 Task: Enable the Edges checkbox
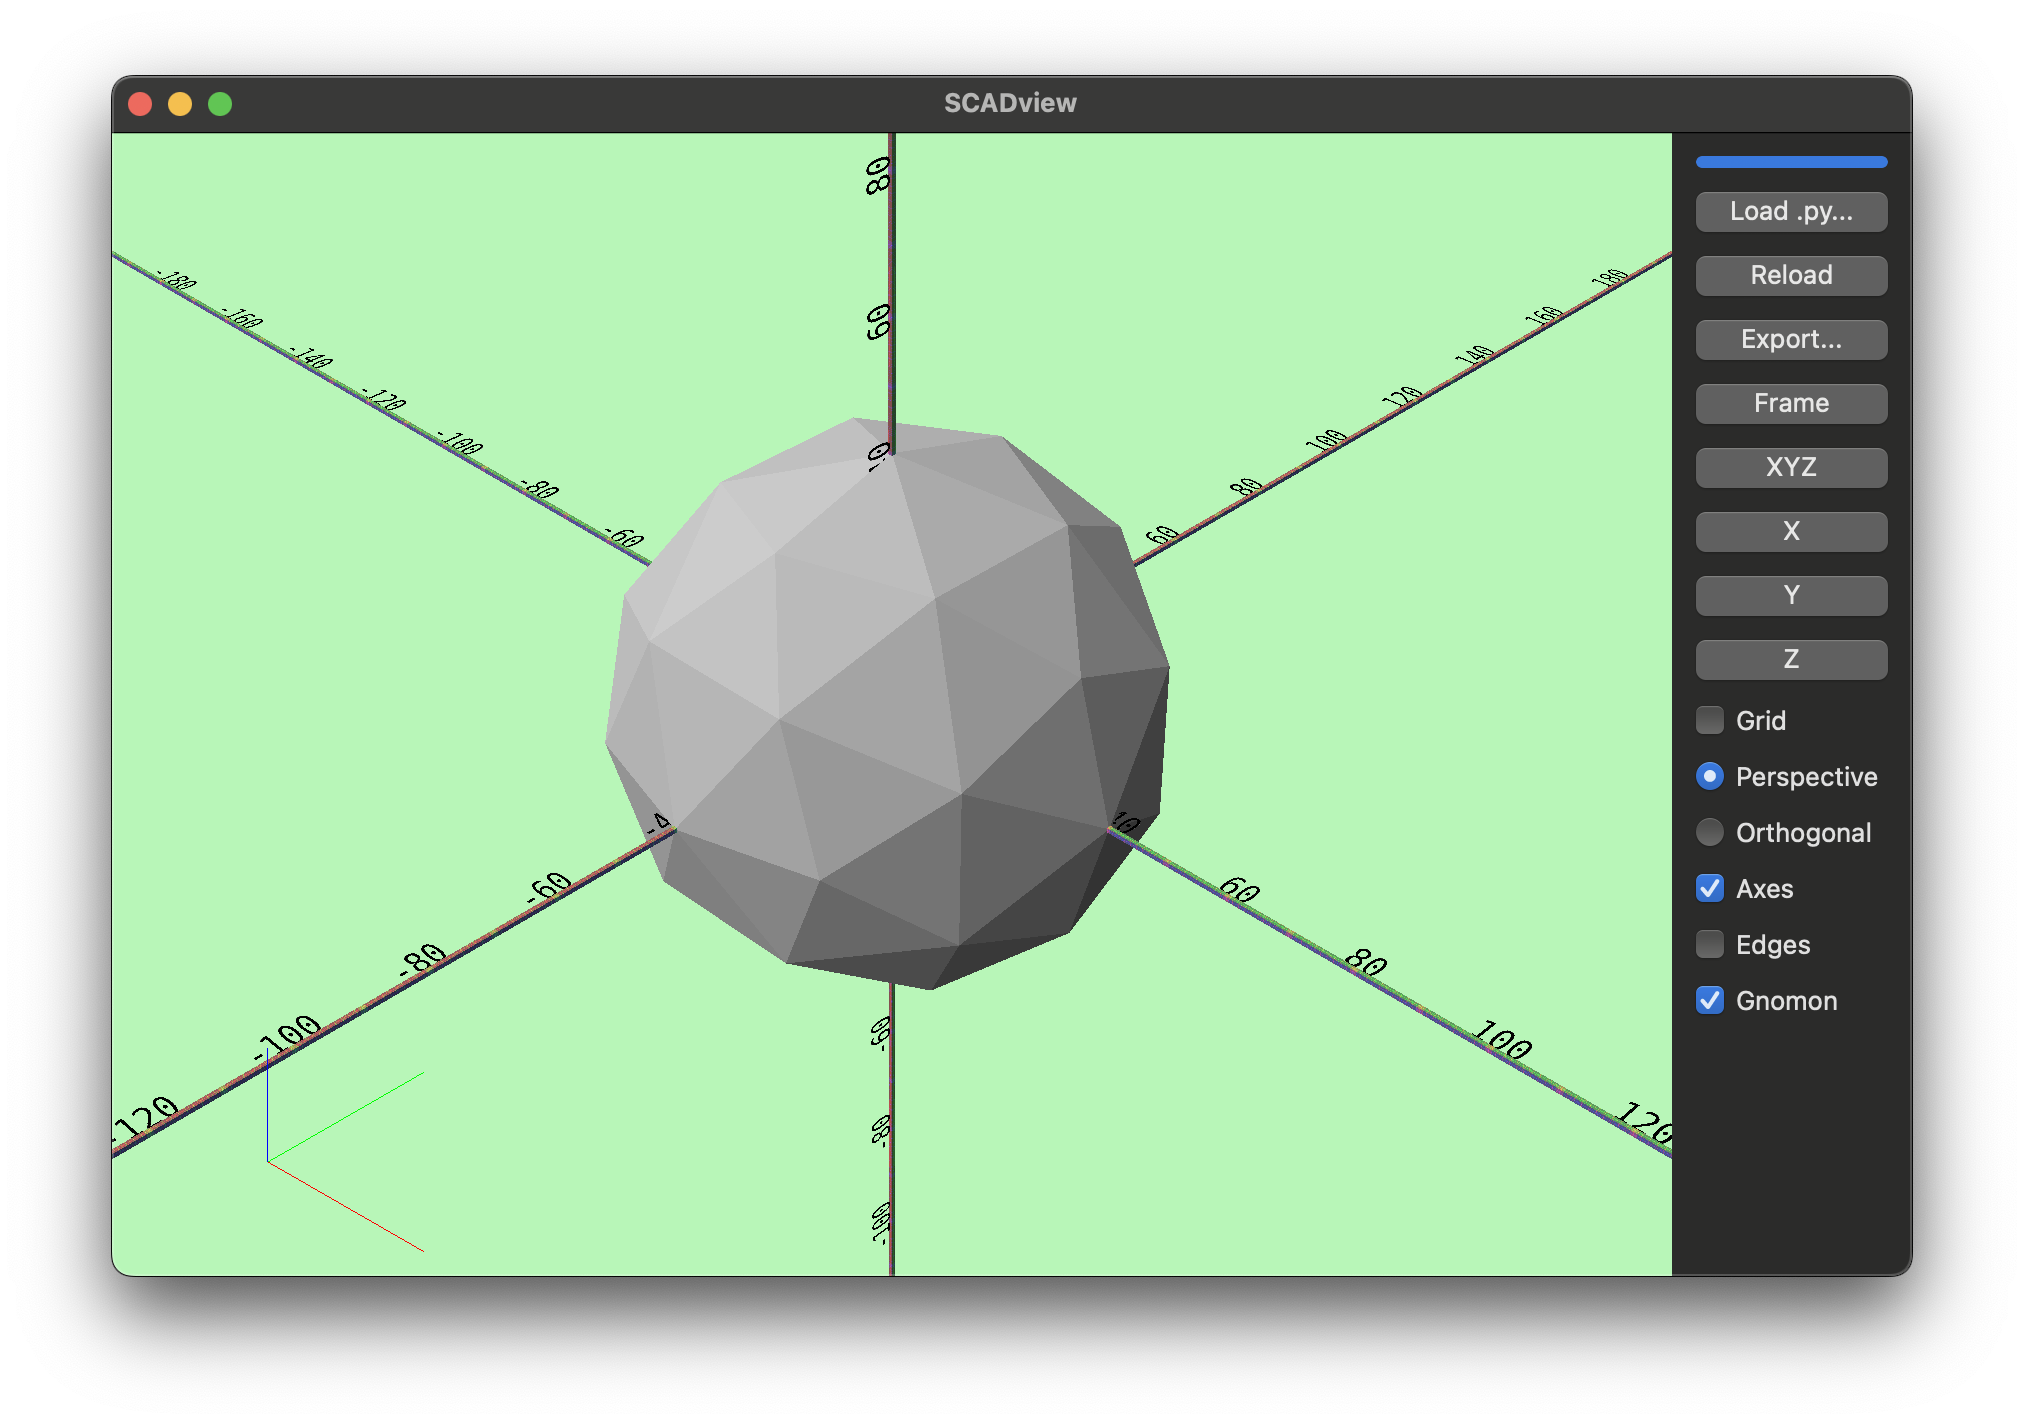tap(1709, 944)
